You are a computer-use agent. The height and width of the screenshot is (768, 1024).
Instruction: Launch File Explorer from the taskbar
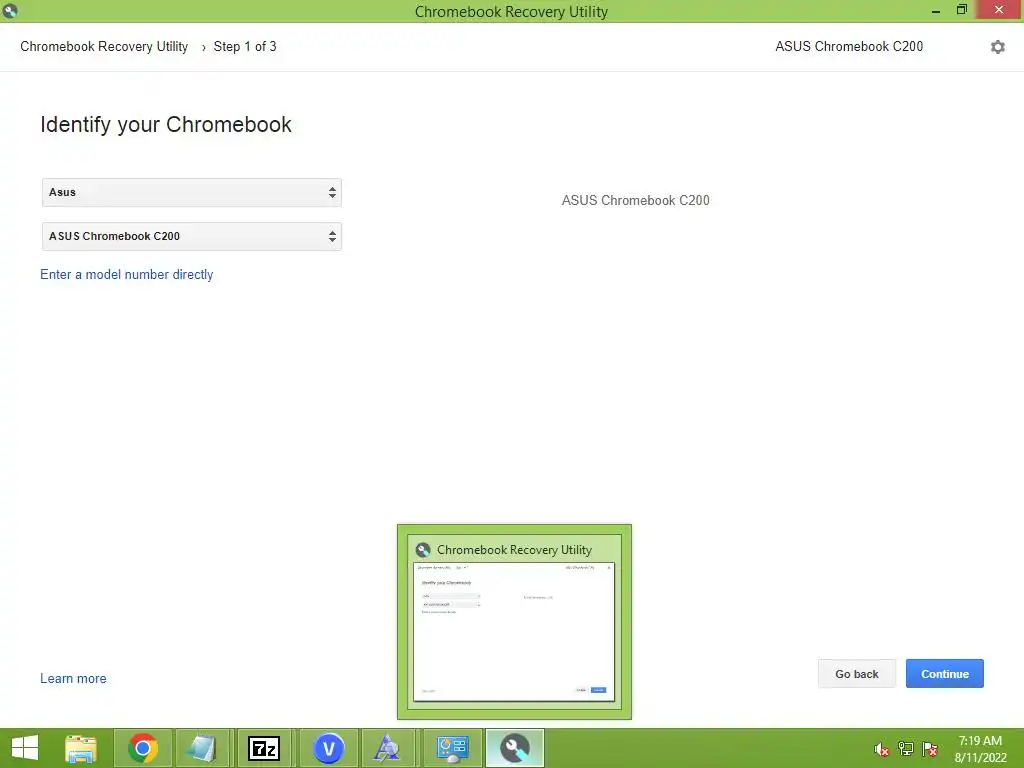81,748
